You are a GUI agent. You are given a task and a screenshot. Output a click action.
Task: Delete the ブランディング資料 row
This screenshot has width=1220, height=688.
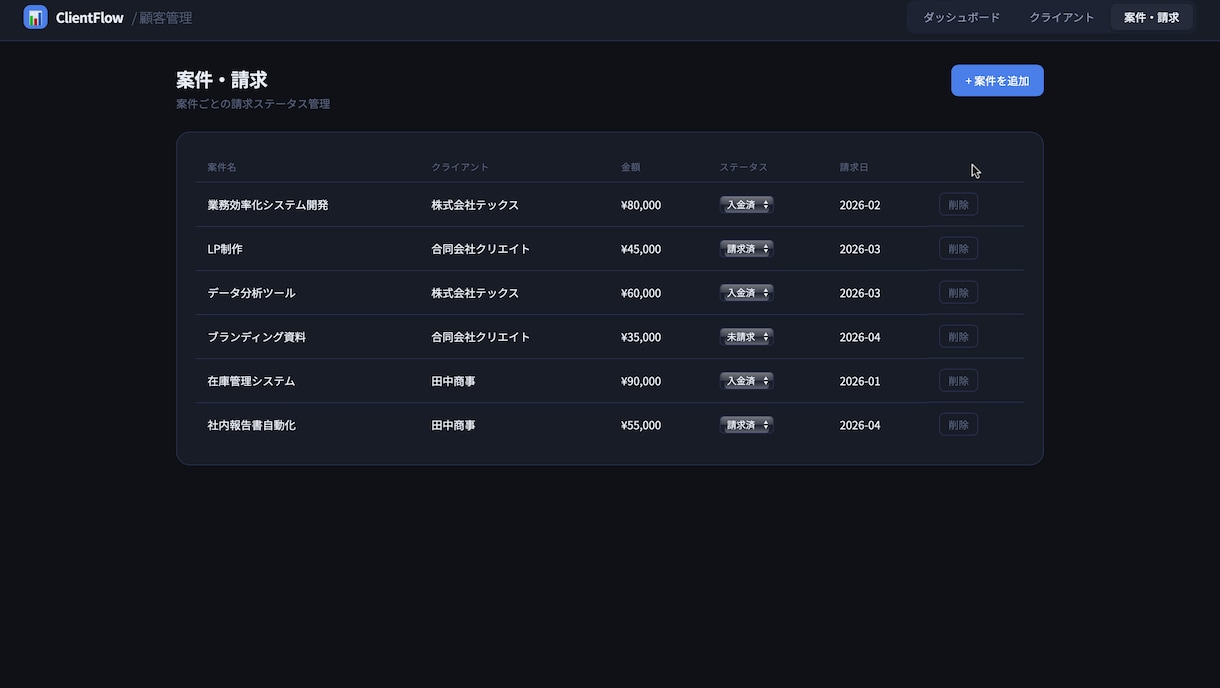pos(958,337)
